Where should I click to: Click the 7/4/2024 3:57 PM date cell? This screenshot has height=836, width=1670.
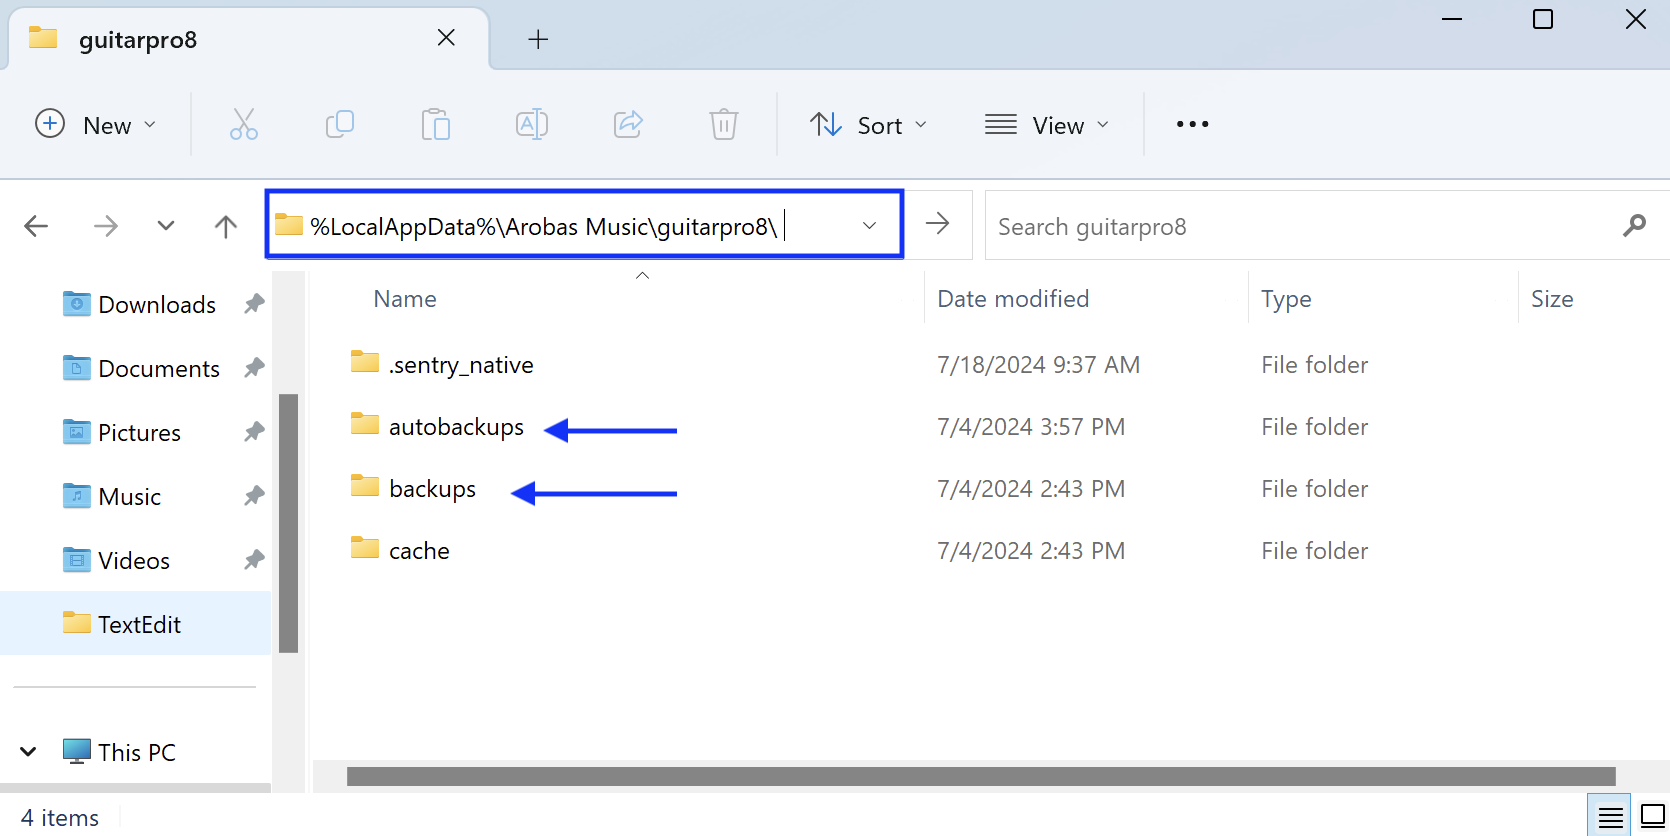click(1031, 427)
